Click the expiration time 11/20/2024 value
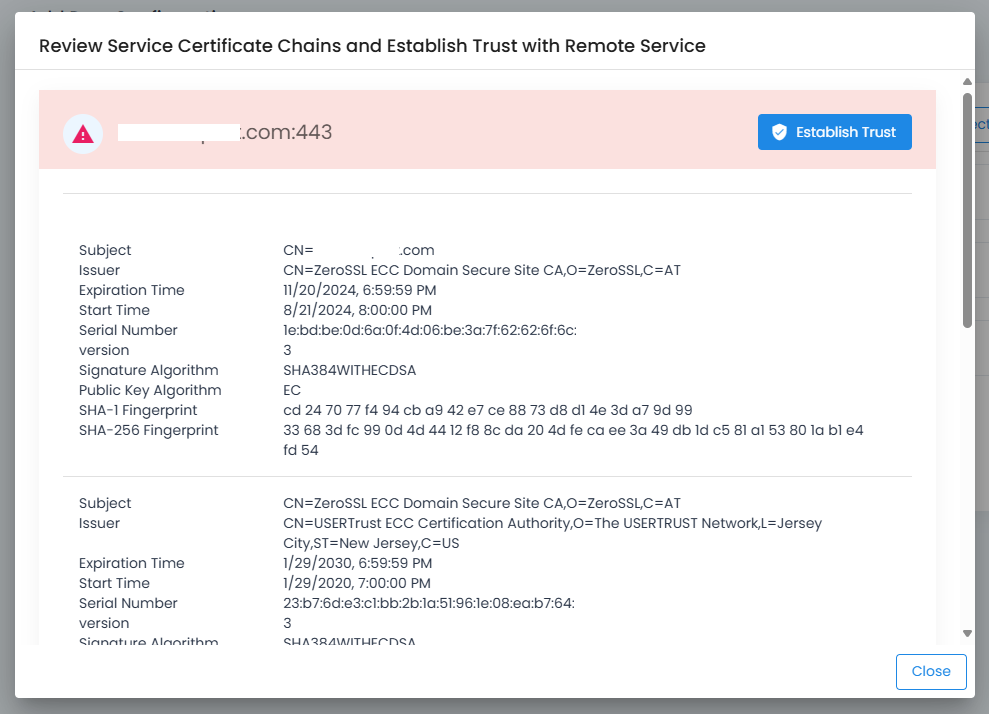This screenshot has width=989, height=714. (359, 290)
